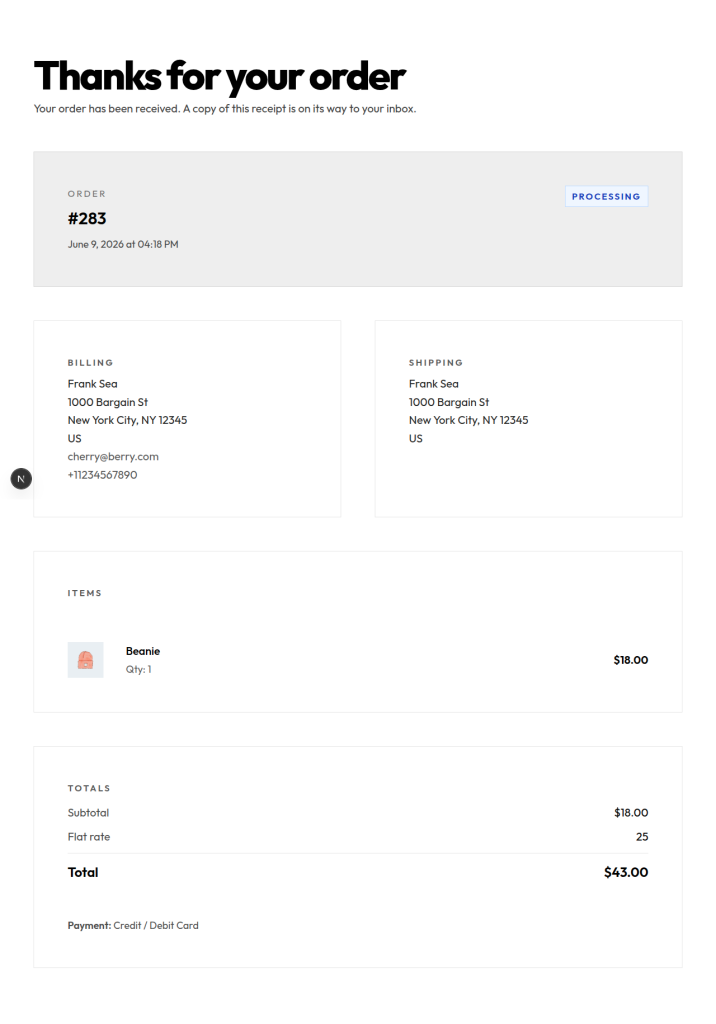The width and height of the screenshot is (716, 1024).
Task: Click the order date June 9, 2026
Action: click(x=123, y=244)
